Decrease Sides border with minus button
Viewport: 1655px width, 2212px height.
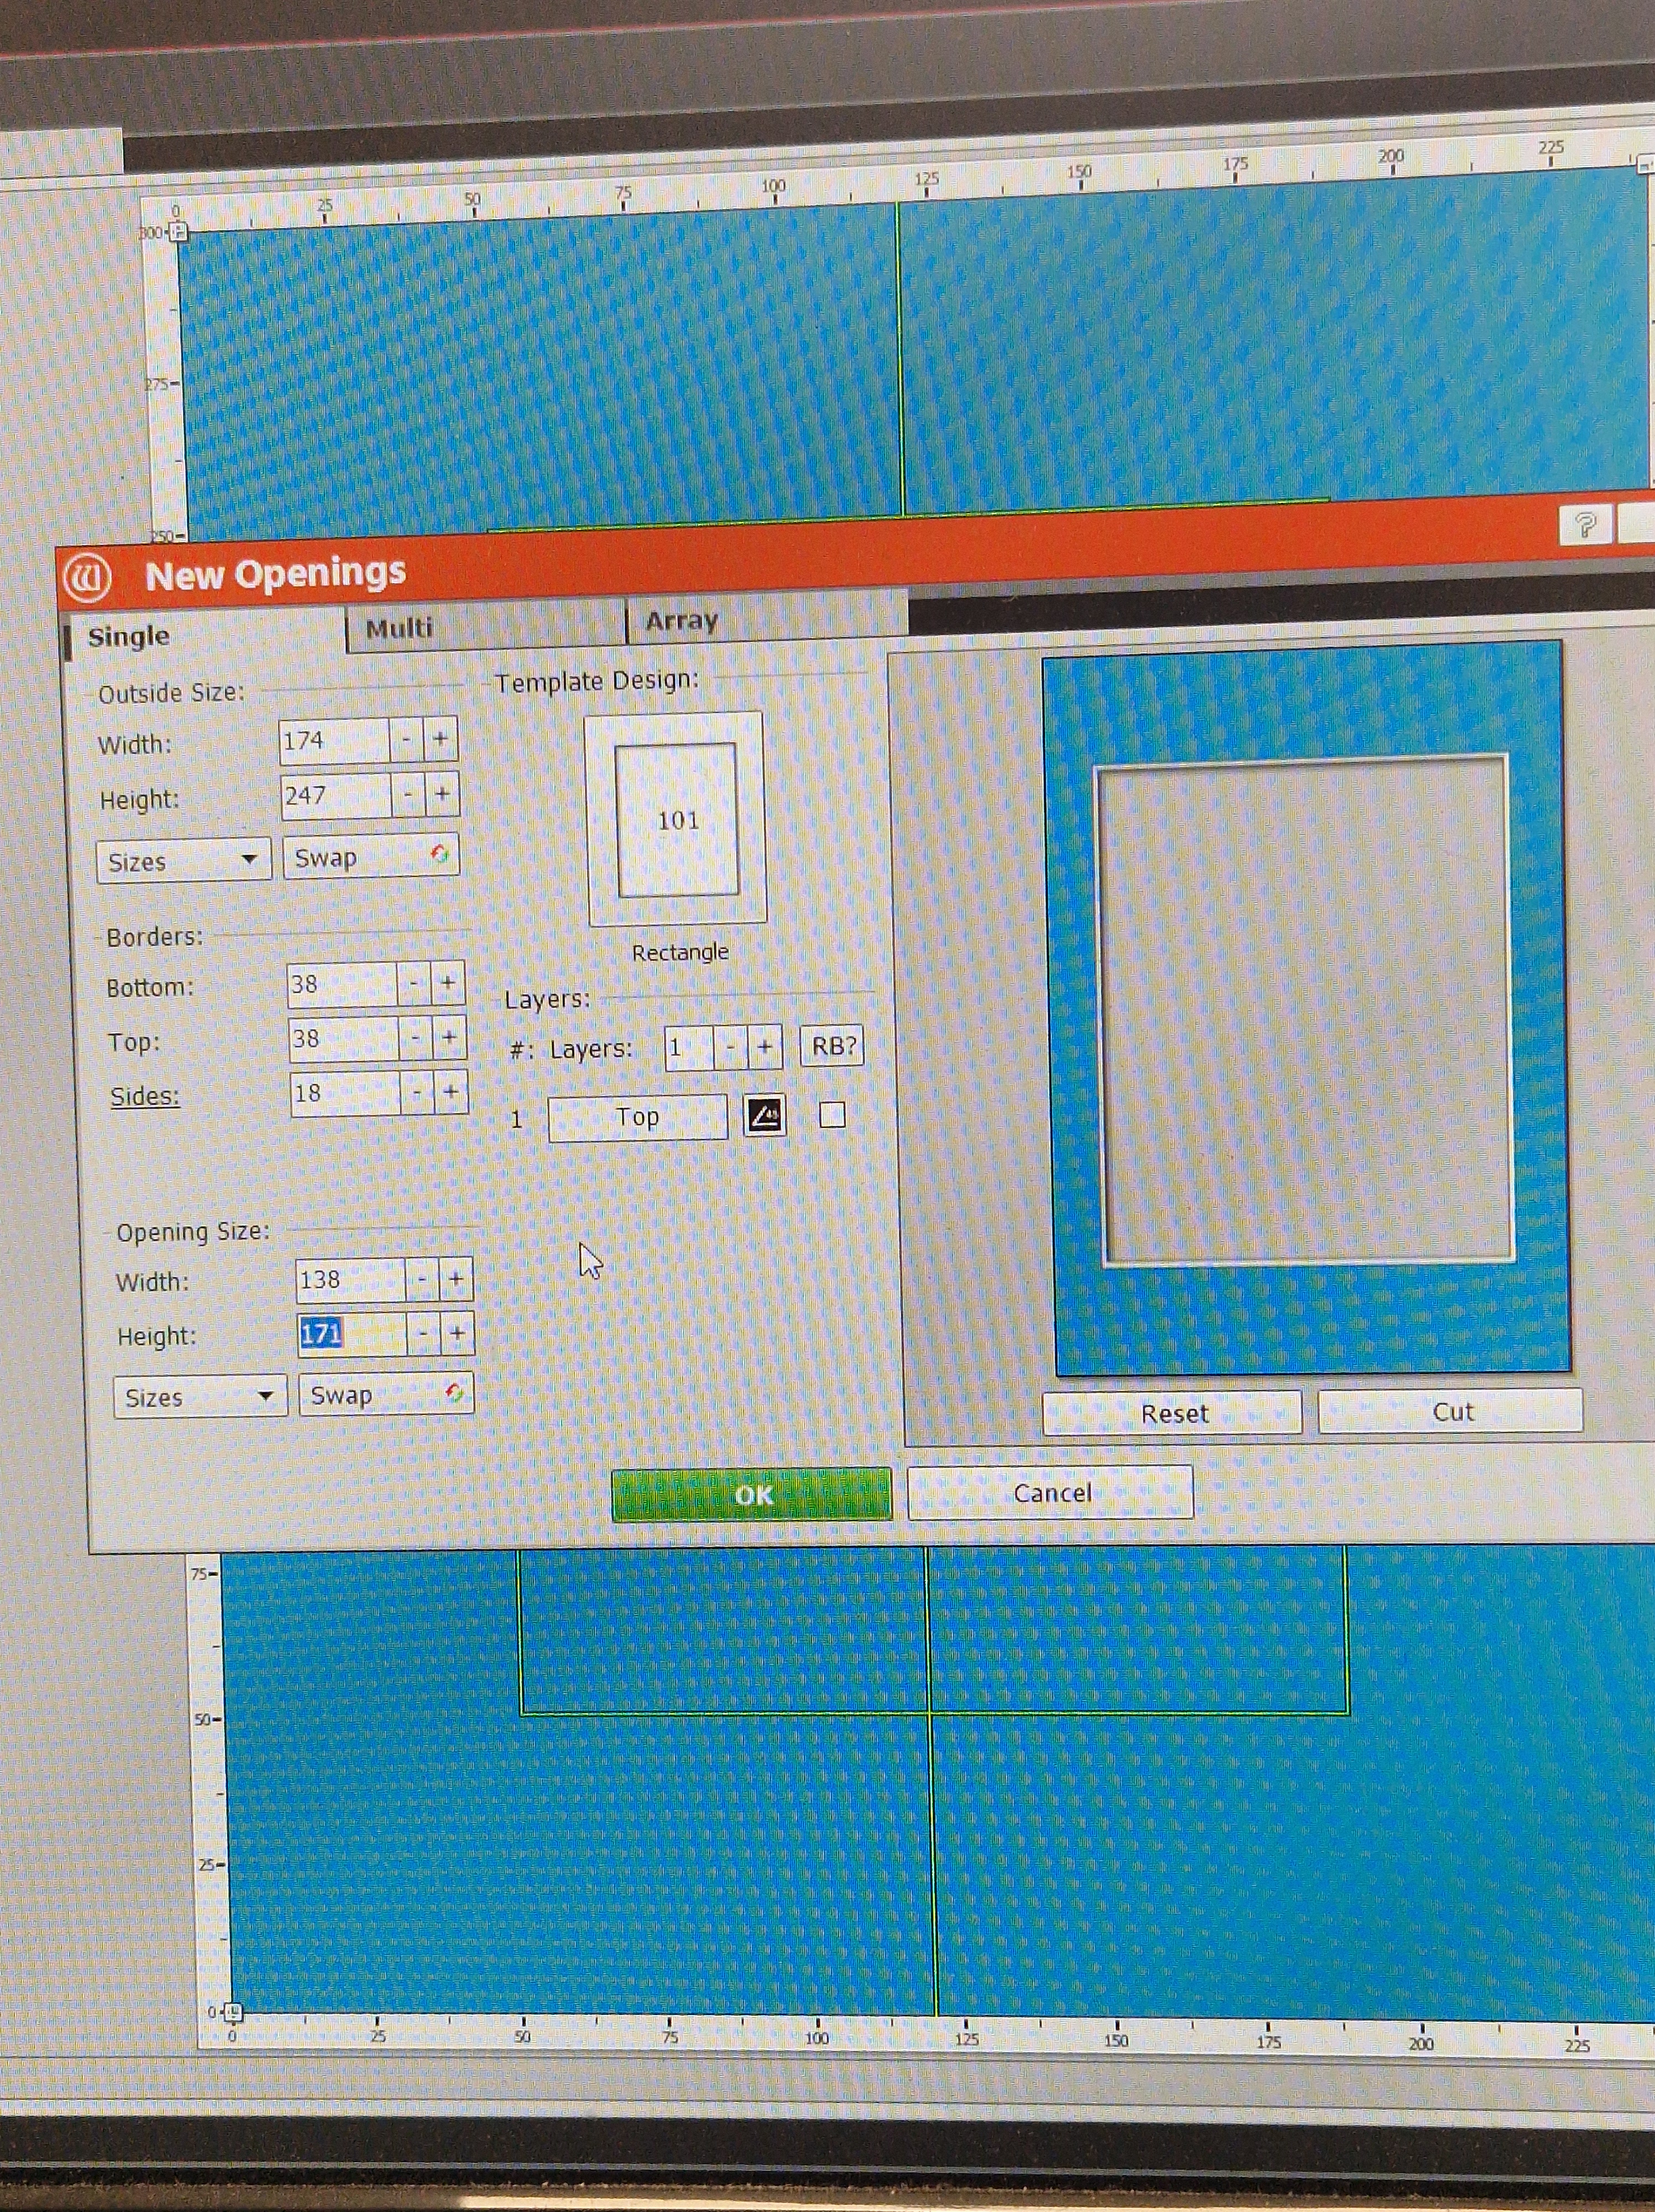[x=416, y=1093]
